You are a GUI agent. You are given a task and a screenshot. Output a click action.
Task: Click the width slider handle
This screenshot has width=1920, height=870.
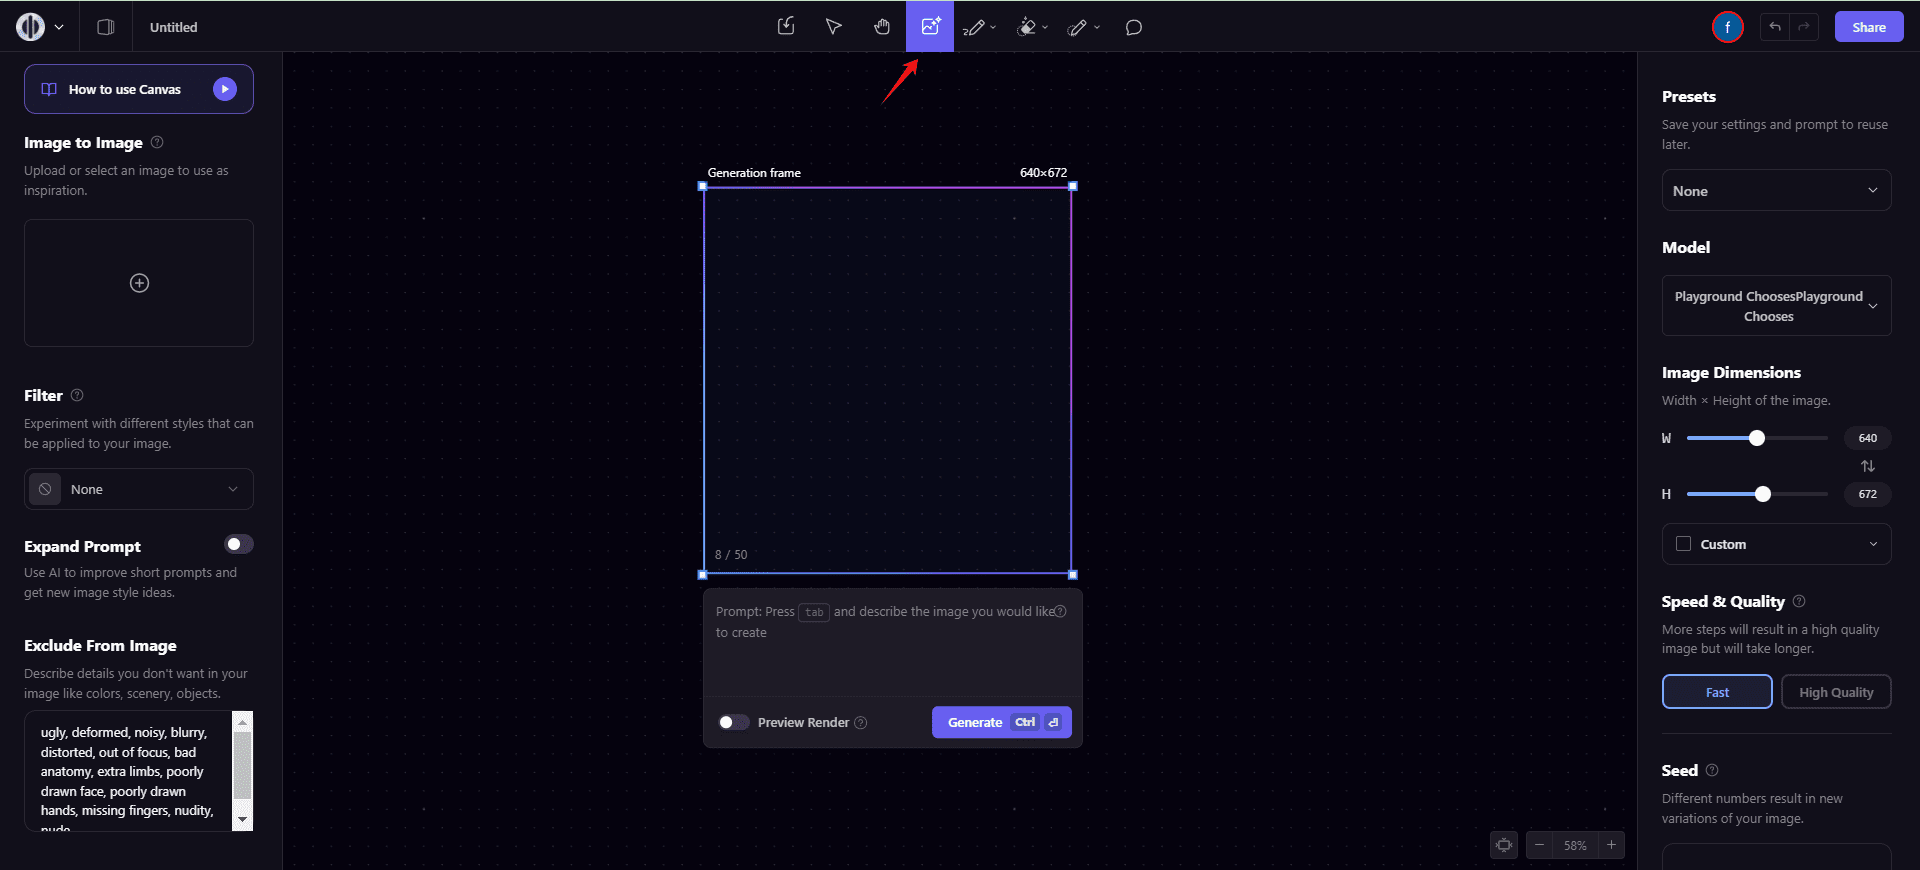(x=1756, y=438)
